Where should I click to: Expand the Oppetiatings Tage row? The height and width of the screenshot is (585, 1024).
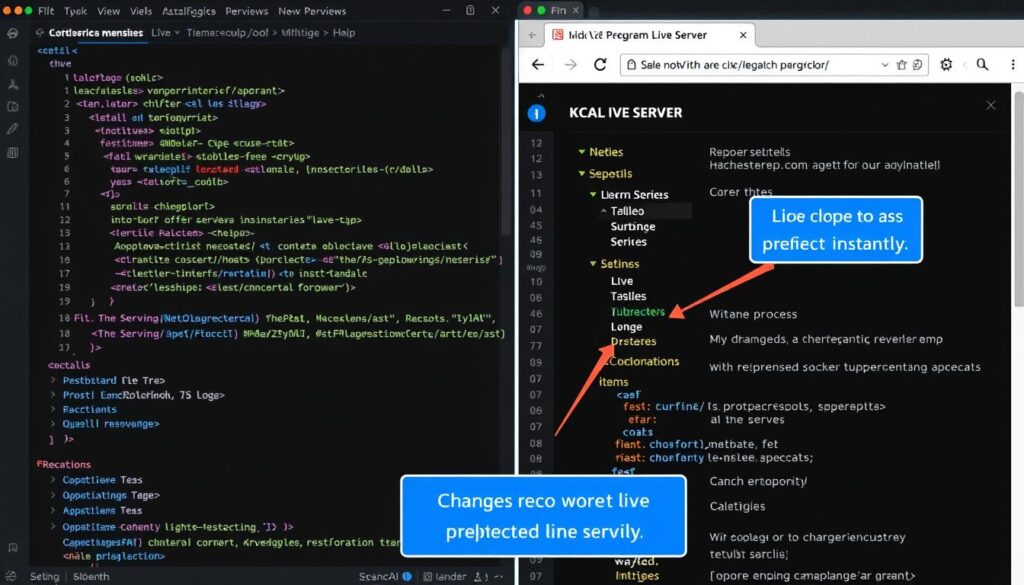coord(53,496)
